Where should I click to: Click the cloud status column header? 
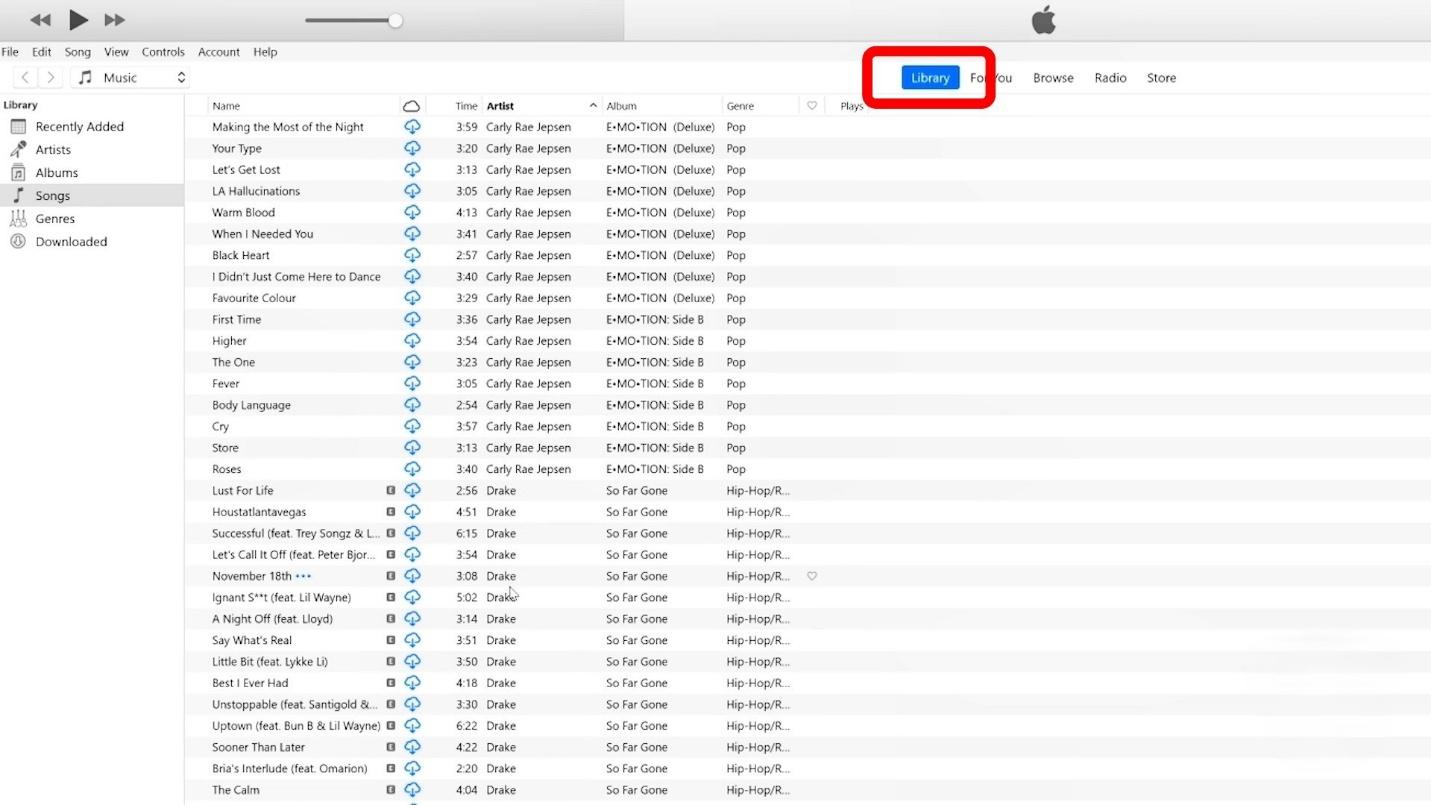[x=412, y=106]
